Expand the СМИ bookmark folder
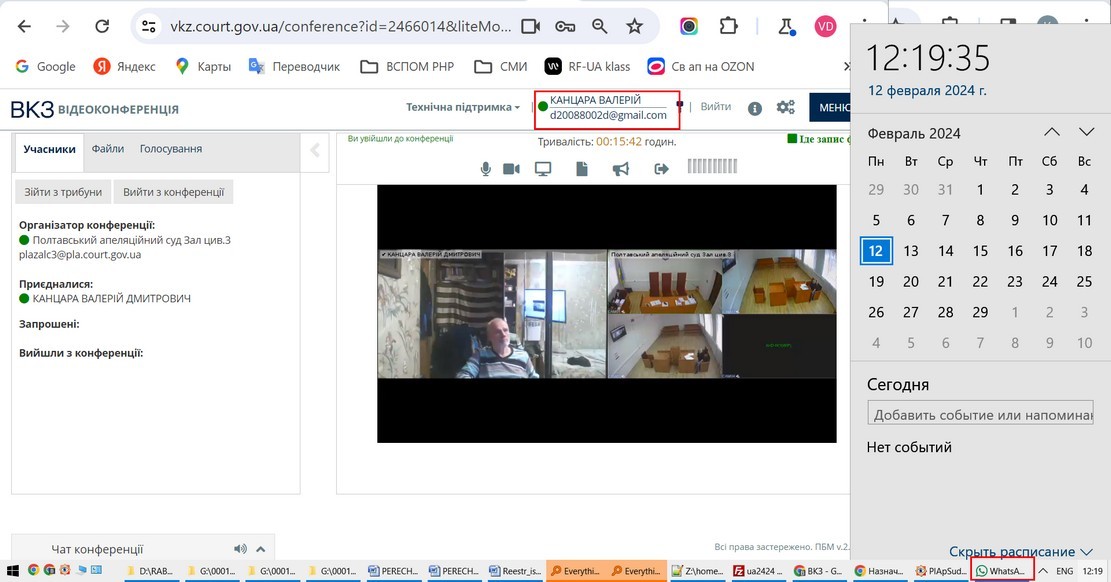Viewport: 1111px width, 582px height. pos(501,67)
